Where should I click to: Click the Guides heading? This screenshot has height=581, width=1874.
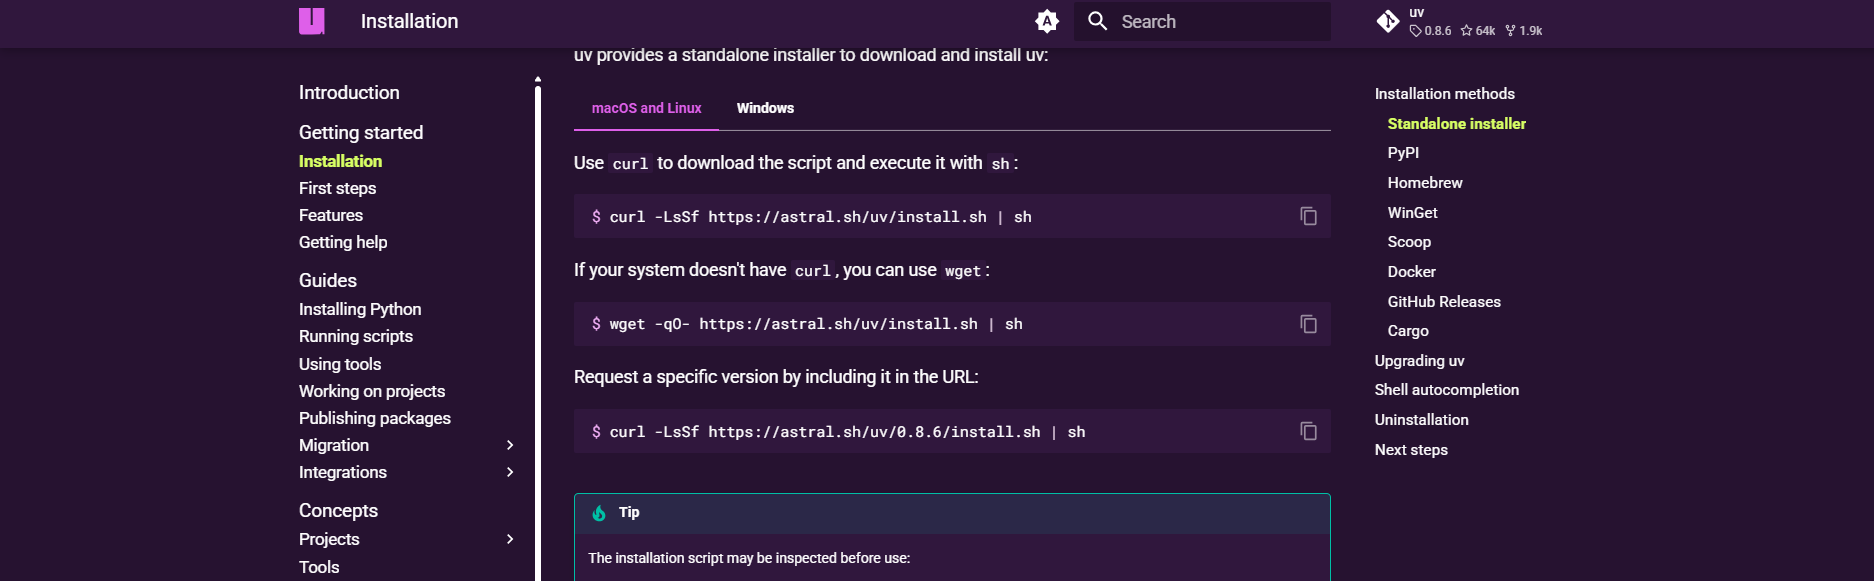(328, 280)
